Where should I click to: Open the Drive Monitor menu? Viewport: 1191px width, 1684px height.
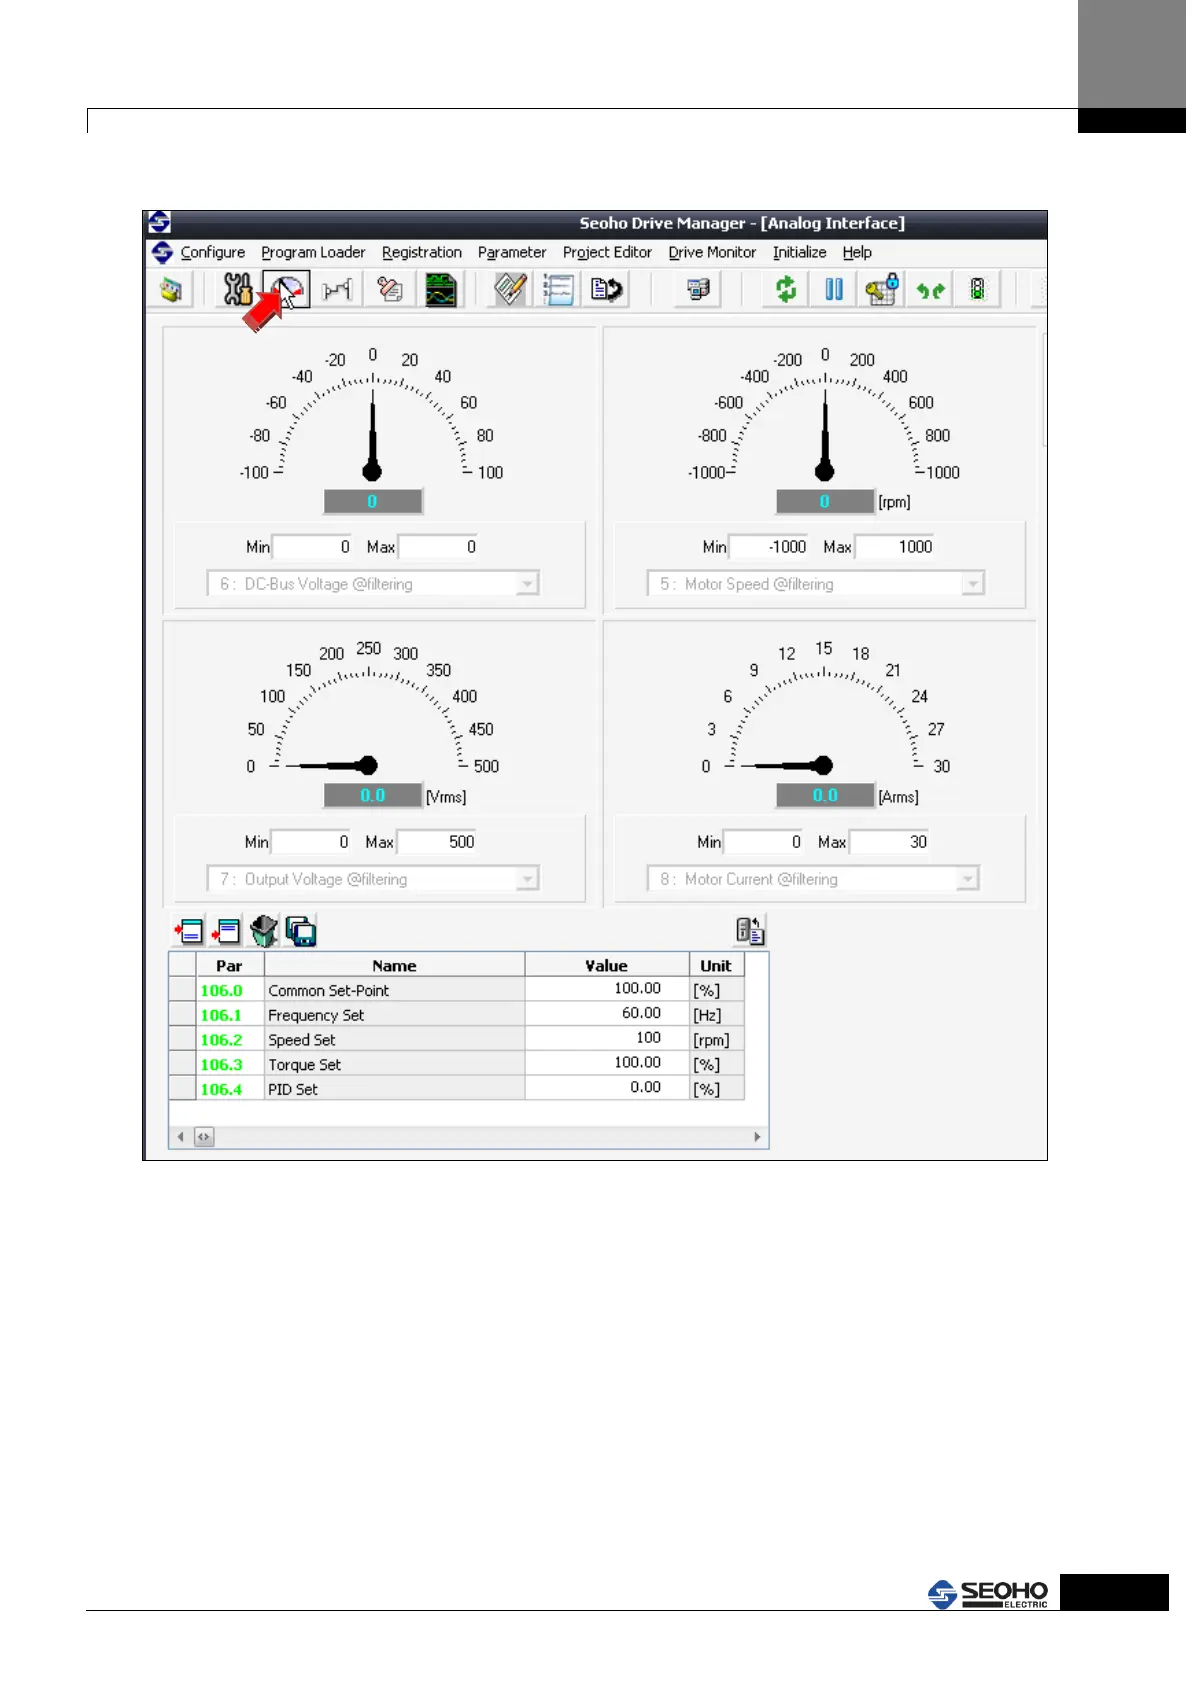tap(712, 253)
